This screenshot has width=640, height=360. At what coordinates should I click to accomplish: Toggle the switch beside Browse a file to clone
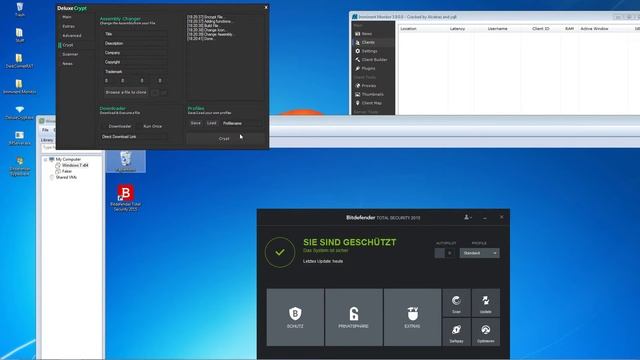coord(159,93)
